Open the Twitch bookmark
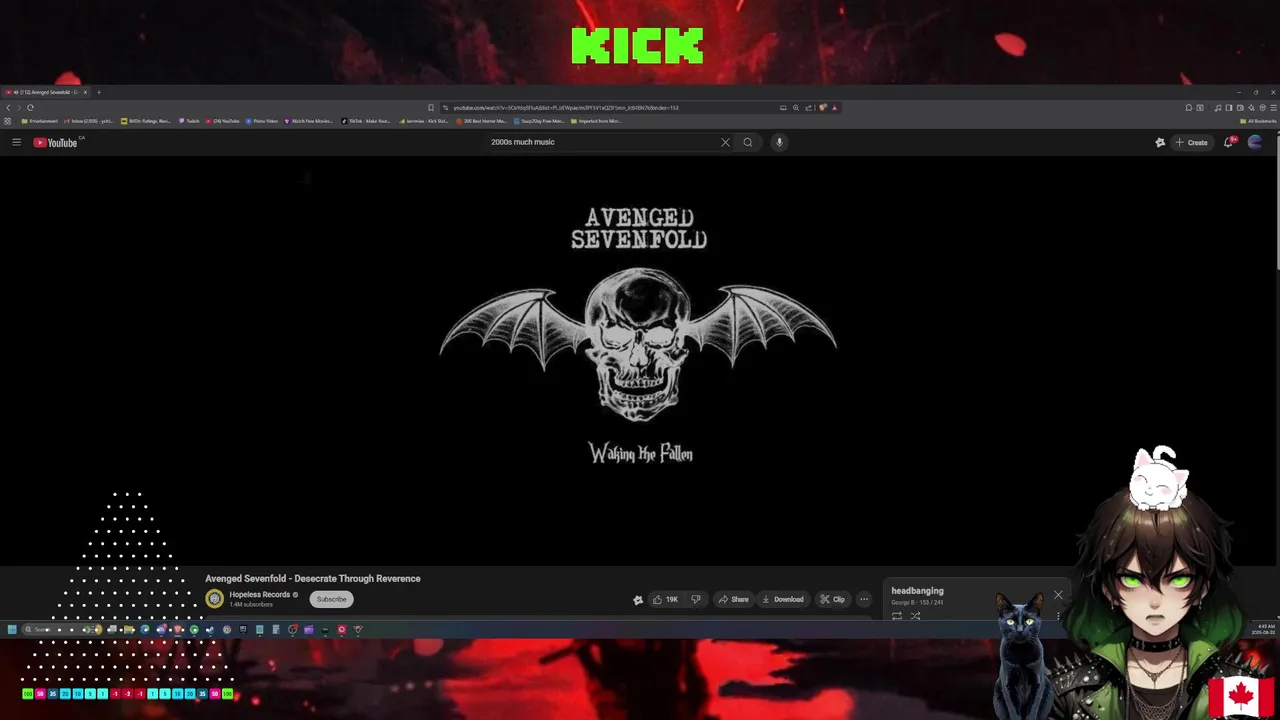Screen dimensions: 1280x720 point(189,121)
